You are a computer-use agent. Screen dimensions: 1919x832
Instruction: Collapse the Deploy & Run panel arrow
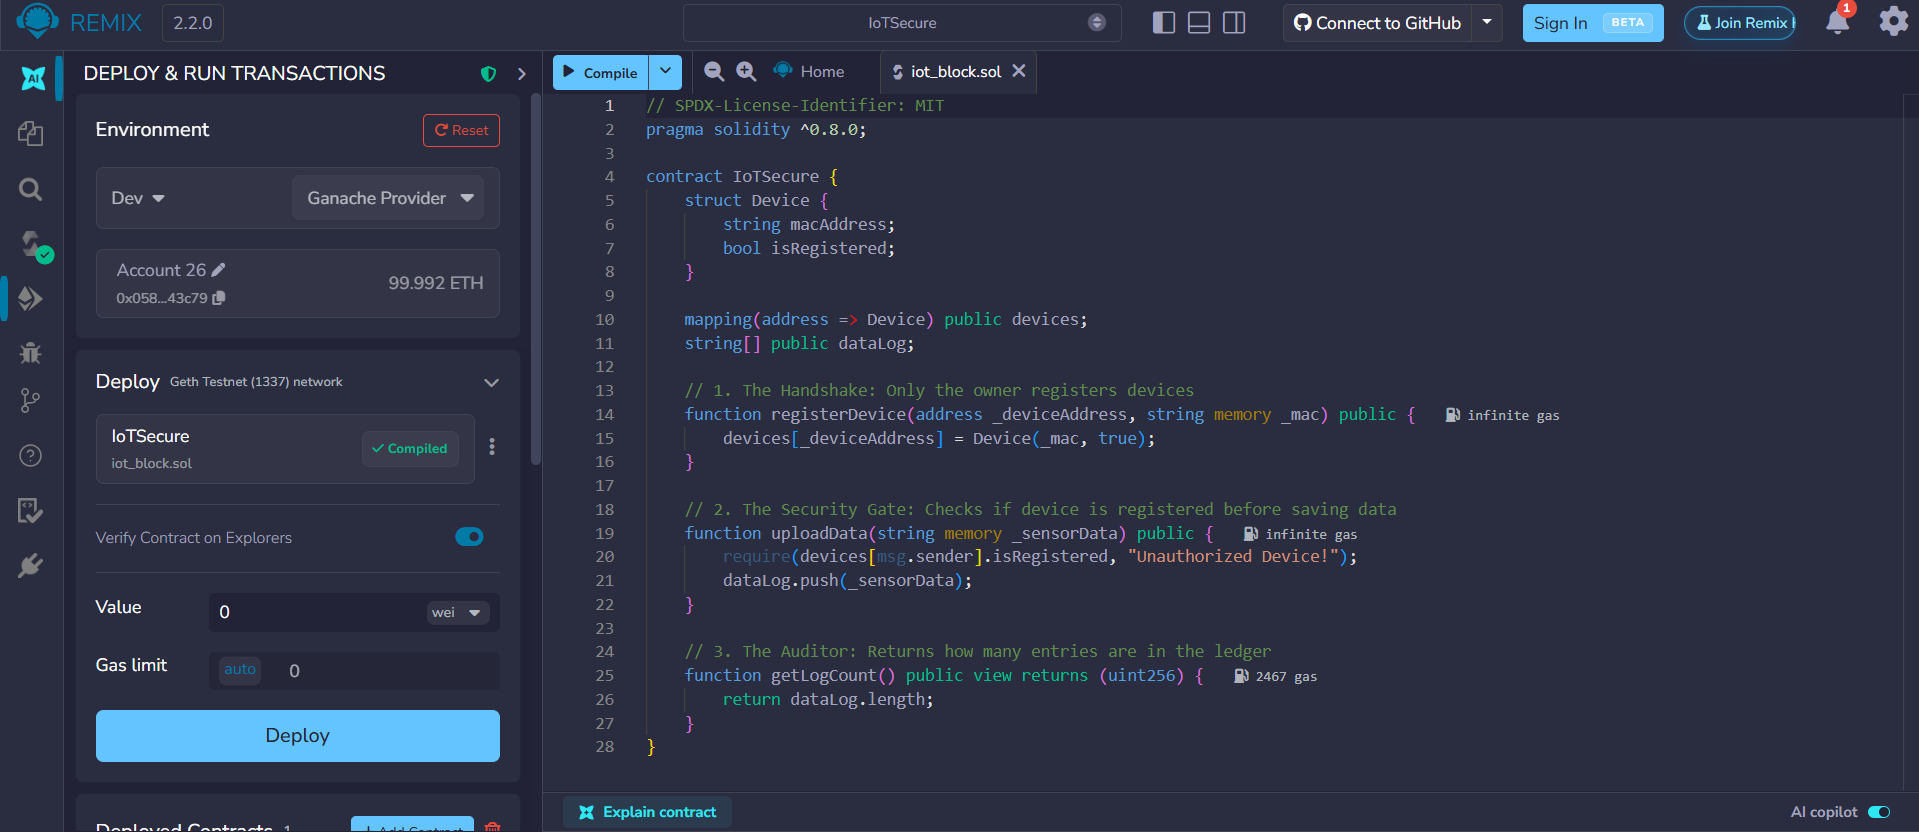coord(521,74)
